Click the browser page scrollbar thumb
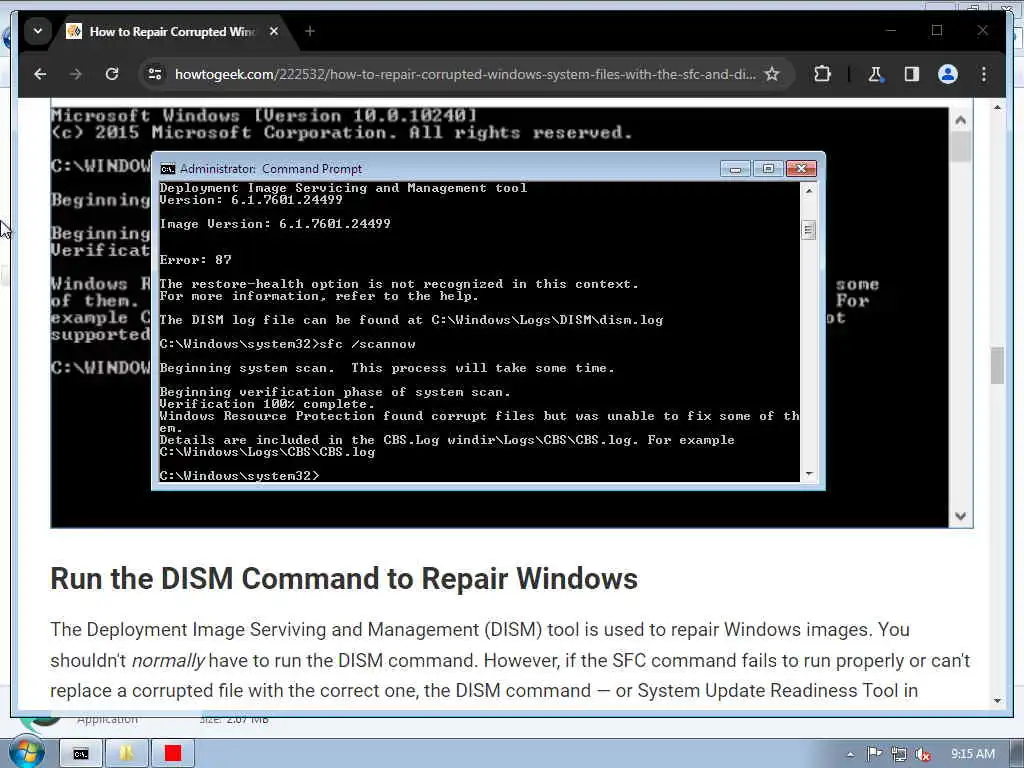 coord(997,366)
